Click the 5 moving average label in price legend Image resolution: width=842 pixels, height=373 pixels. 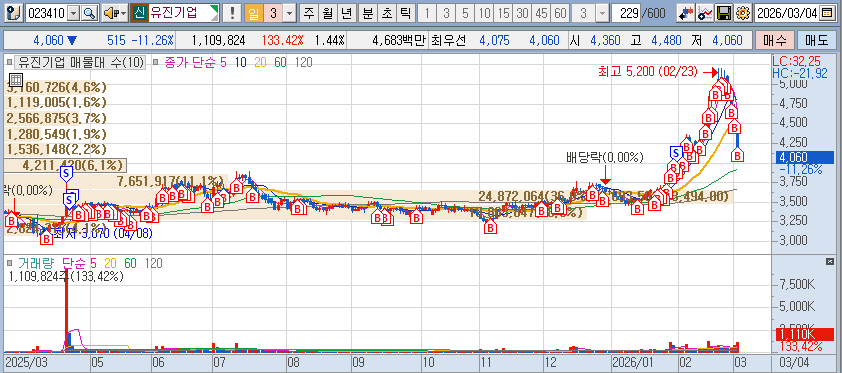pyautogui.click(x=223, y=63)
